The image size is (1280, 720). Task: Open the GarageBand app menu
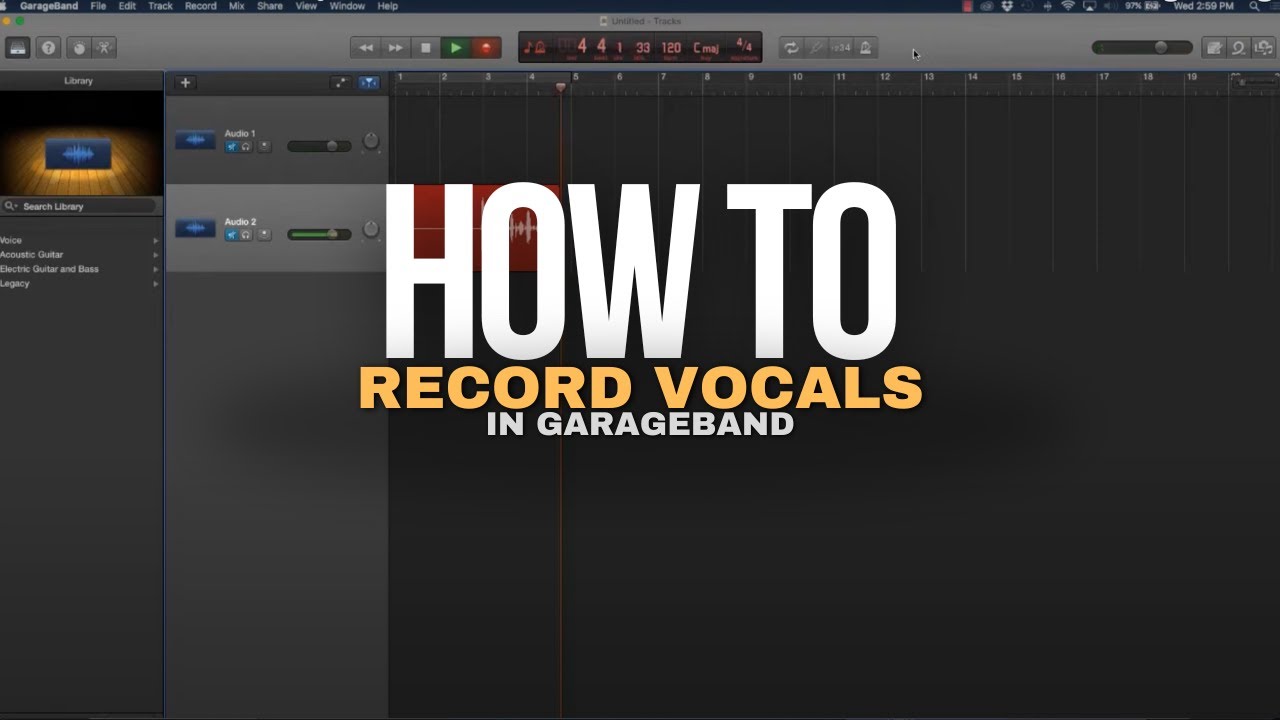[50, 6]
